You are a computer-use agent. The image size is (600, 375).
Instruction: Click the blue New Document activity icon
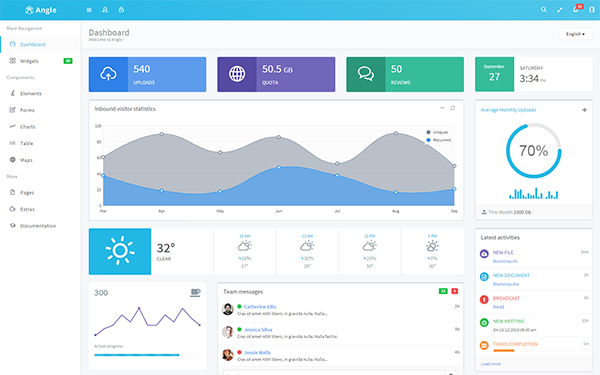click(484, 277)
